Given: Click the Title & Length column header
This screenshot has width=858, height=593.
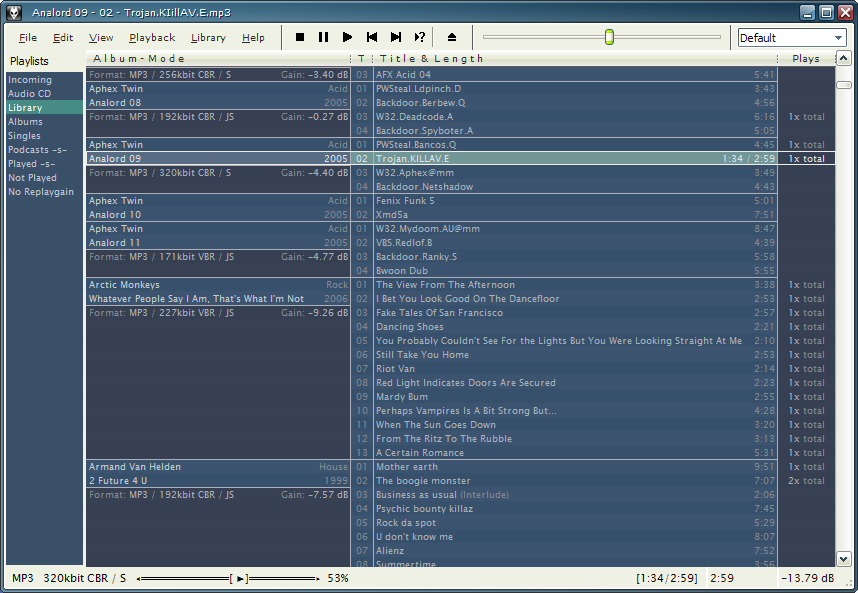Looking at the screenshot, I should coord(432,59).
